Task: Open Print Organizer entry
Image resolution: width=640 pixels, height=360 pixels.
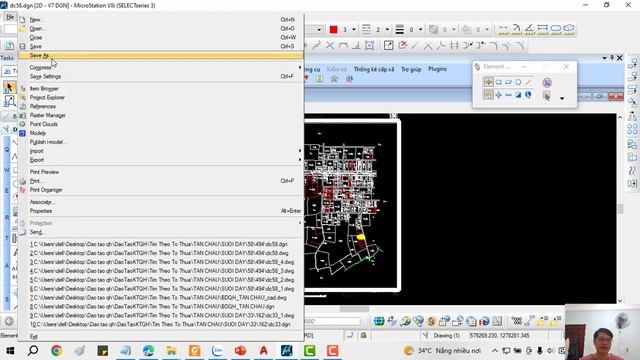Action: 161,190
